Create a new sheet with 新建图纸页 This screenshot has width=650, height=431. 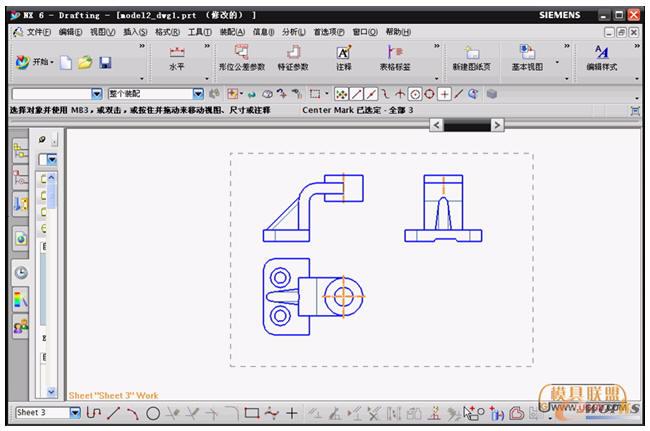[x=473, y=57]
